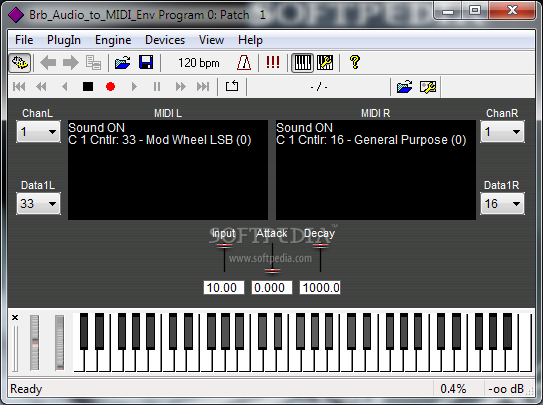Click the Decay value field 1000.0
The width and height of the screenshot is (543, 405).
(x=320, y=288)
